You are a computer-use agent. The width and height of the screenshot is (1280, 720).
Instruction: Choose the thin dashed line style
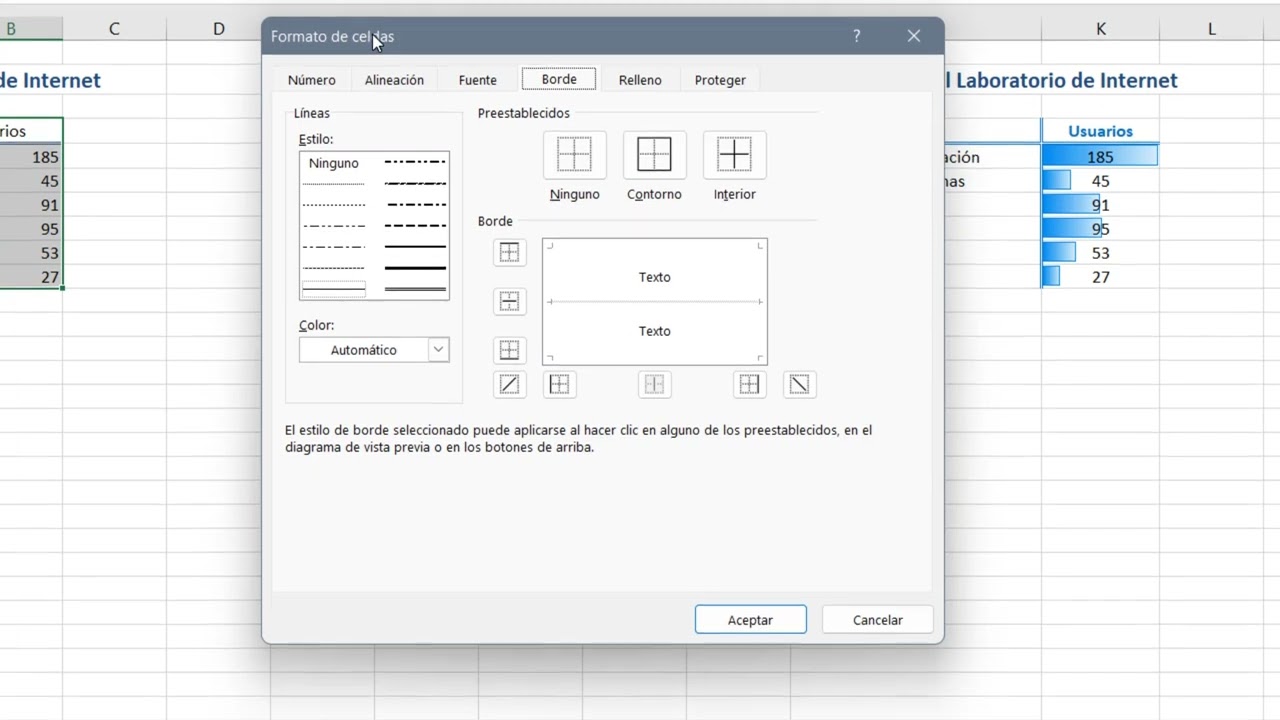coord(334,268)
